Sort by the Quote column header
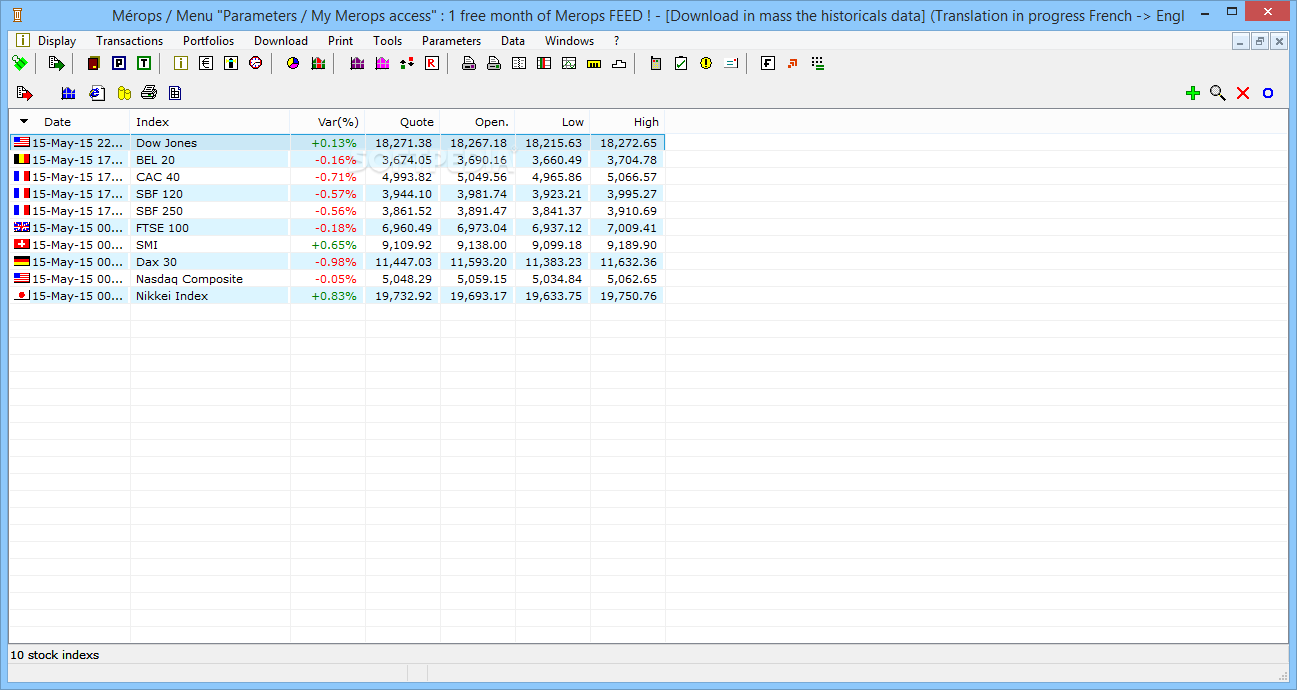Image resolution: width=1297 pixels, height=690 pixels. pos(403,122)
